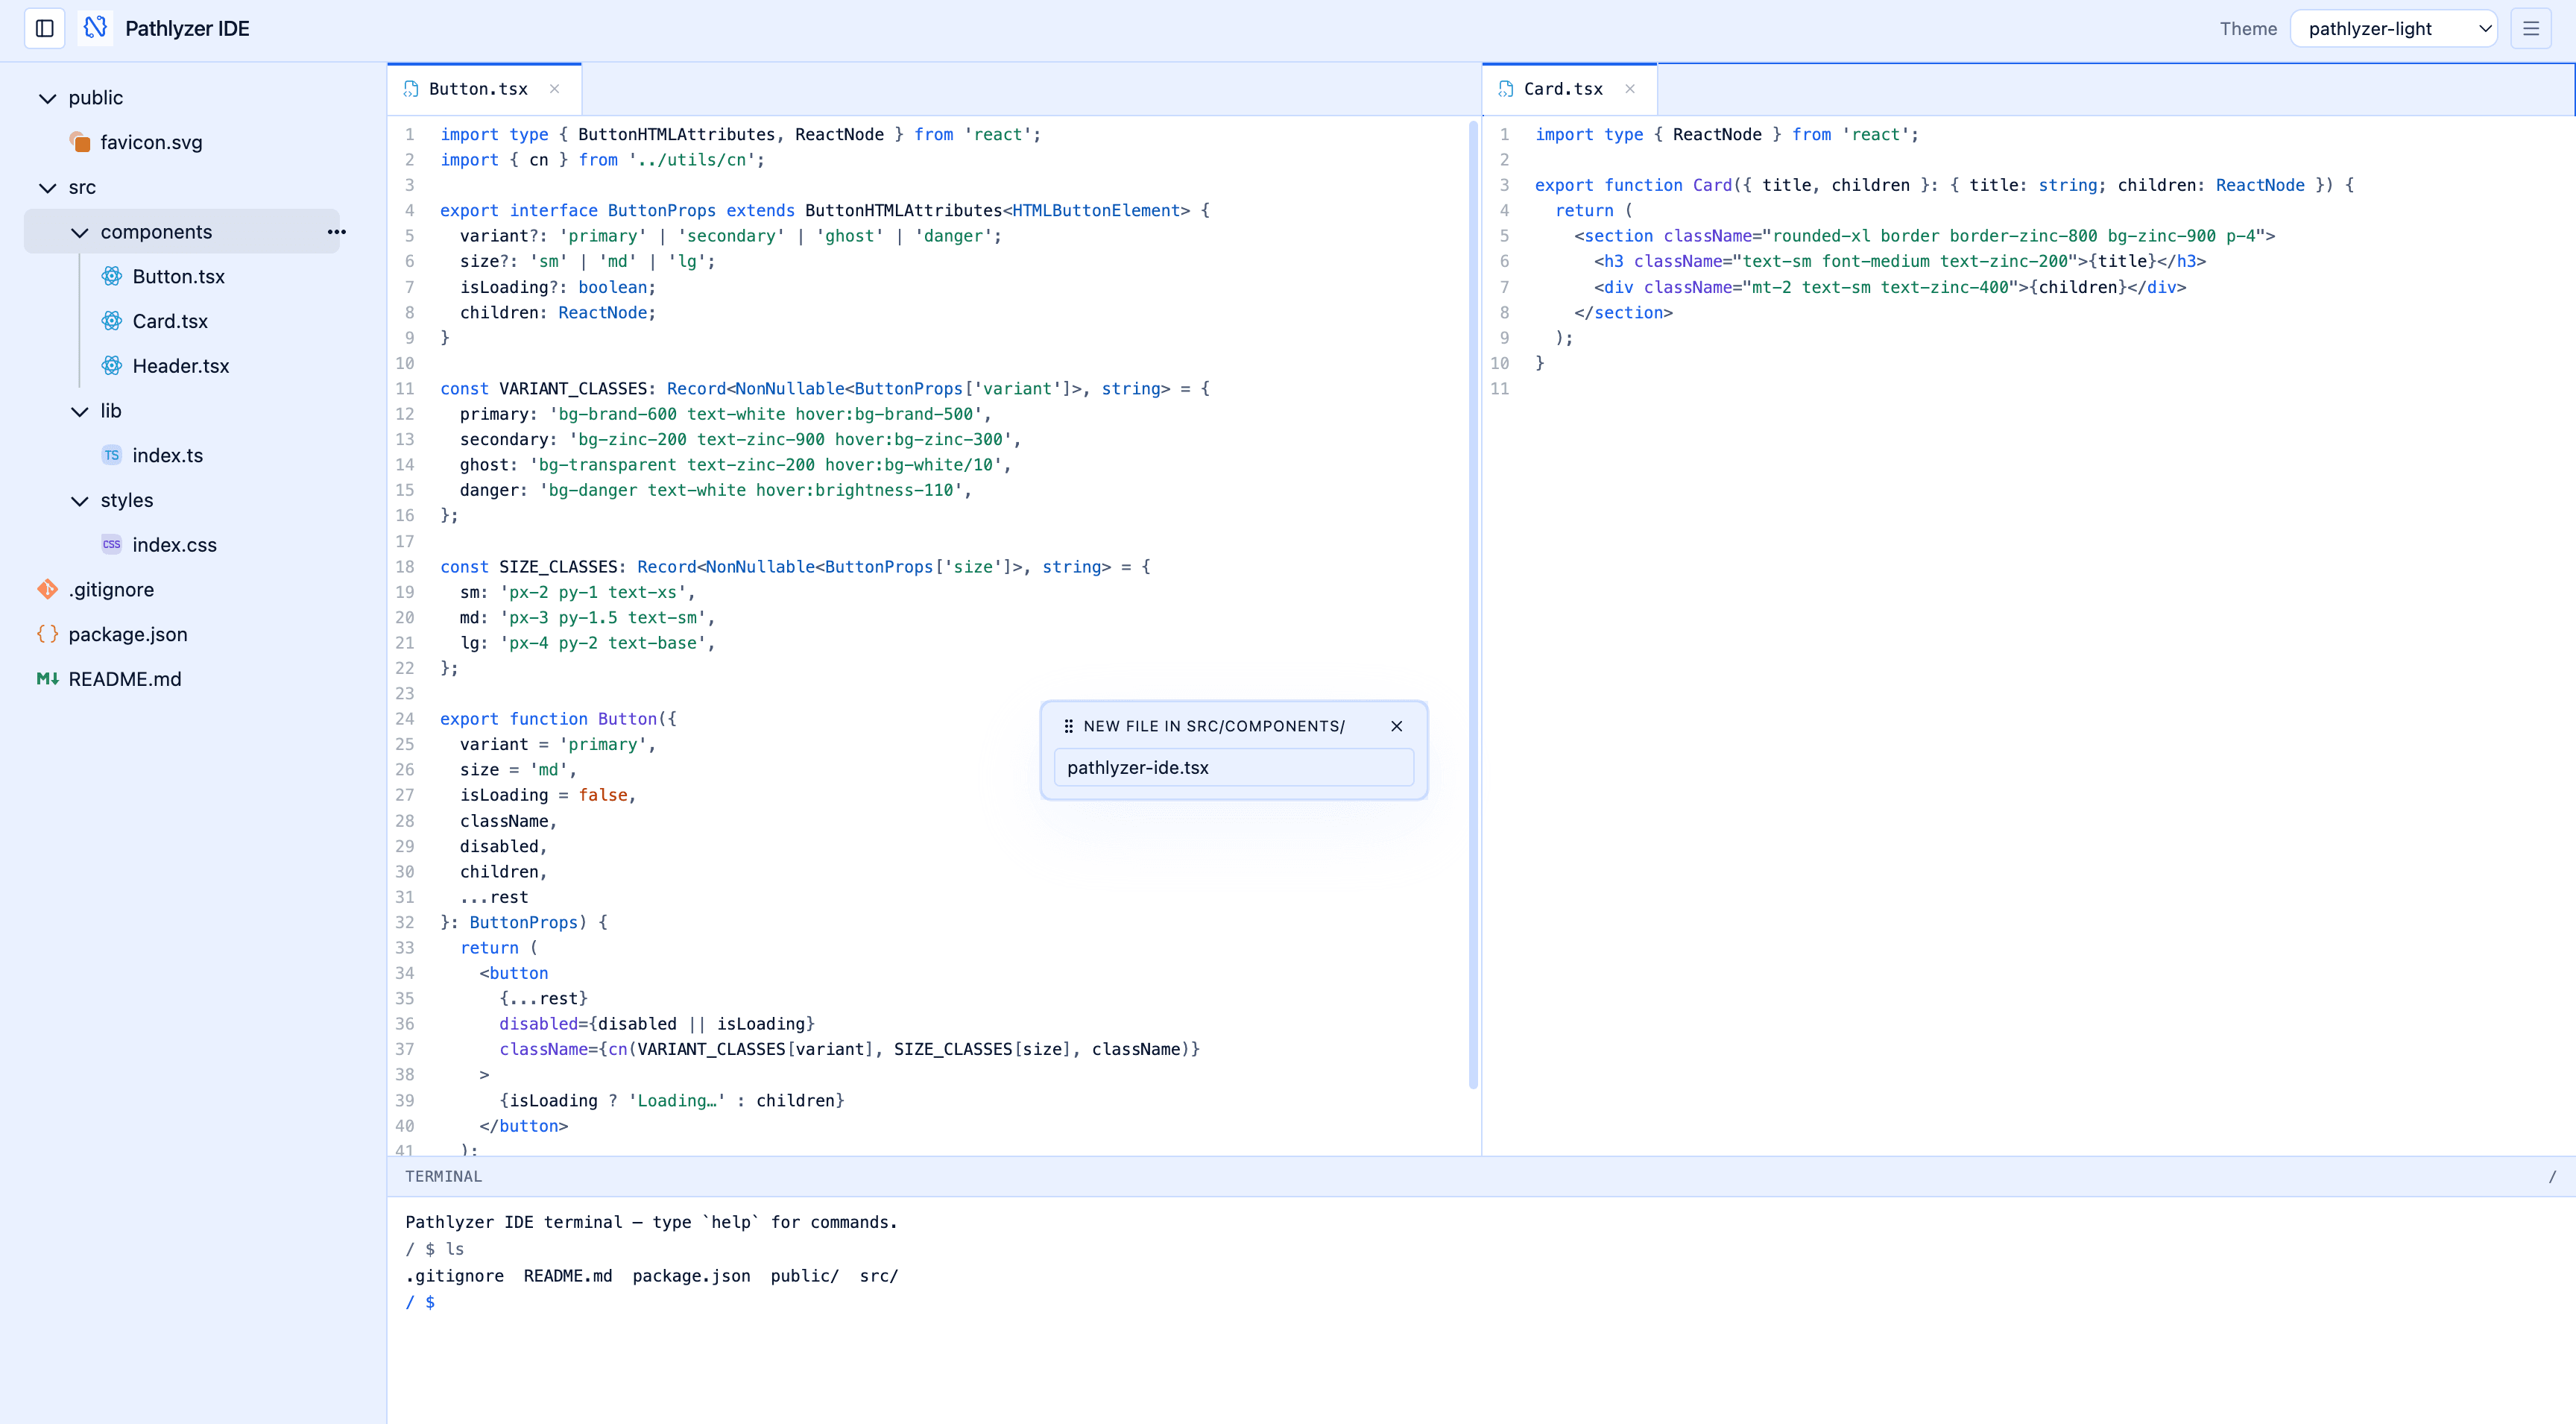Open the hamburger menu at top right

pos(2531,29)
